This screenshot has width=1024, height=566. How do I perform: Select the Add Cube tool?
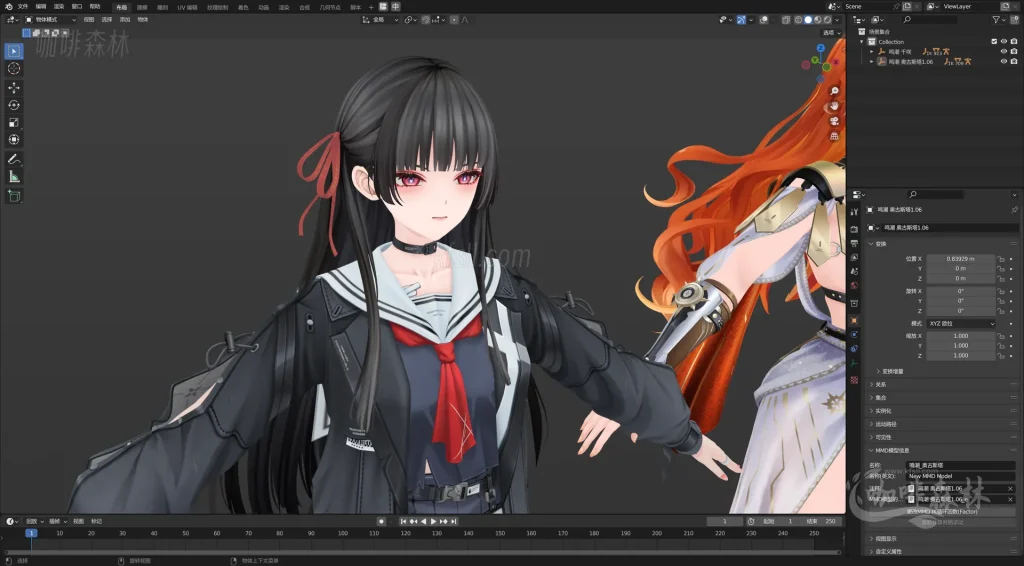tap(14, 196)
